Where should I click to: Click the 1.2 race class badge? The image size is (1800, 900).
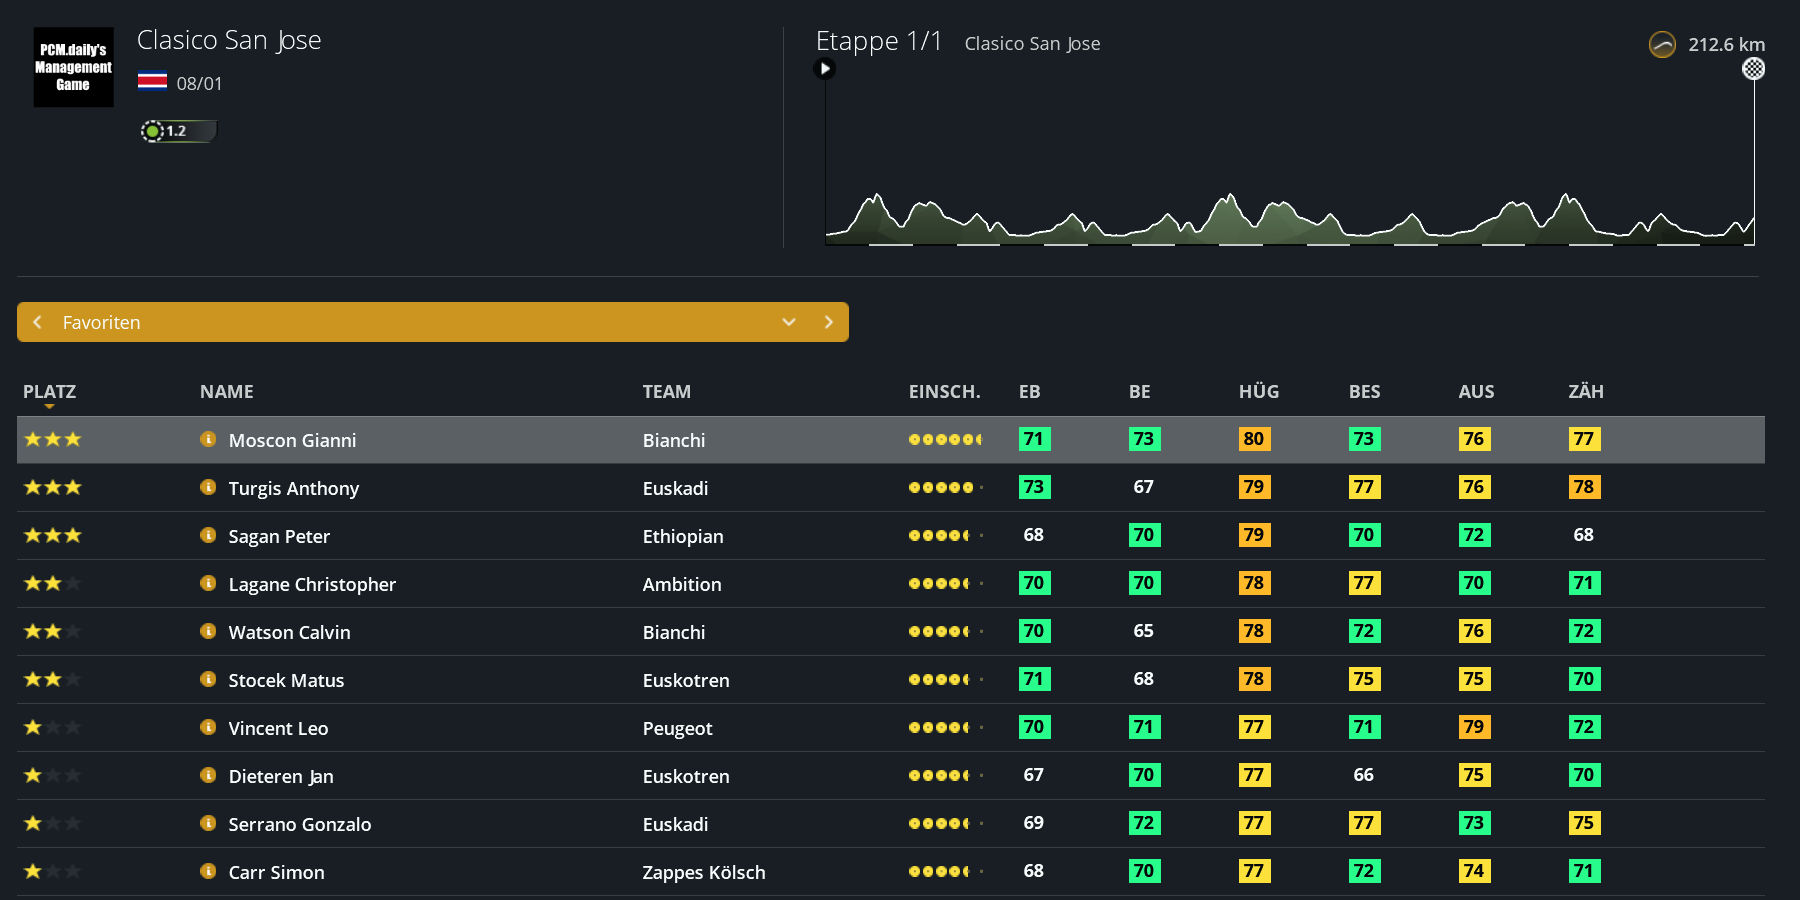click(x=177, y=131)
